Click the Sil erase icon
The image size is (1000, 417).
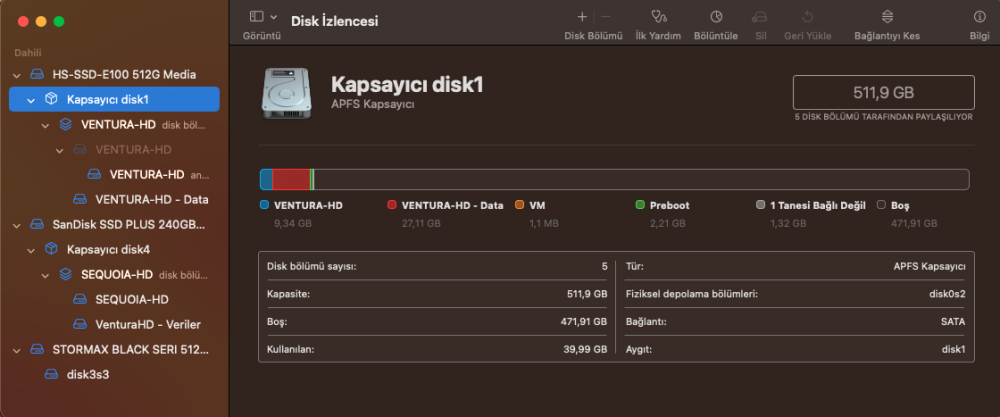pyautogui.click(x=760, y=17)
